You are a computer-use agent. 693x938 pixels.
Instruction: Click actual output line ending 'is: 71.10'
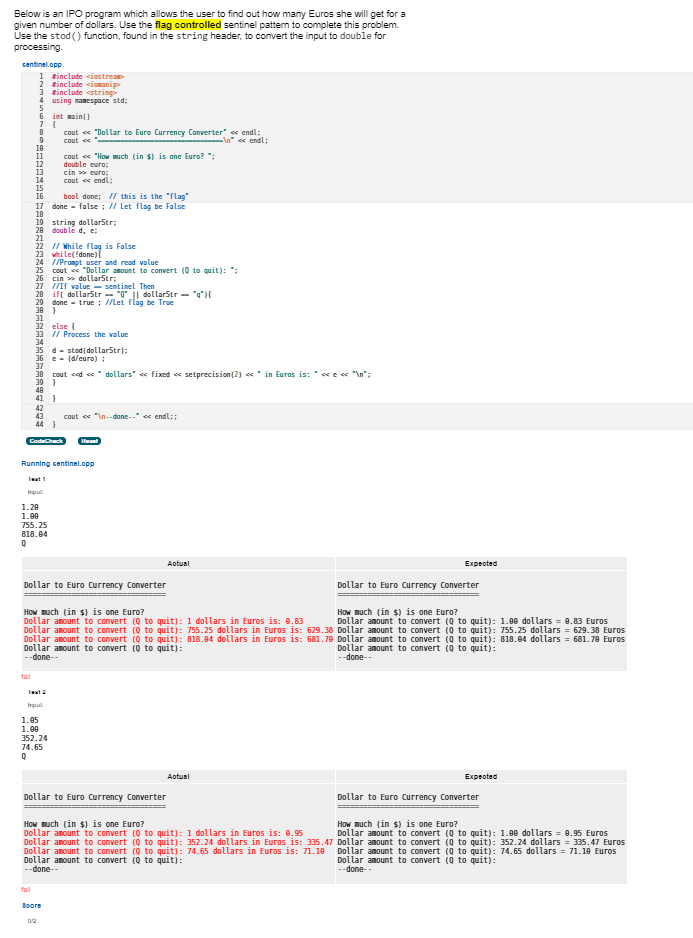(174, 851)
